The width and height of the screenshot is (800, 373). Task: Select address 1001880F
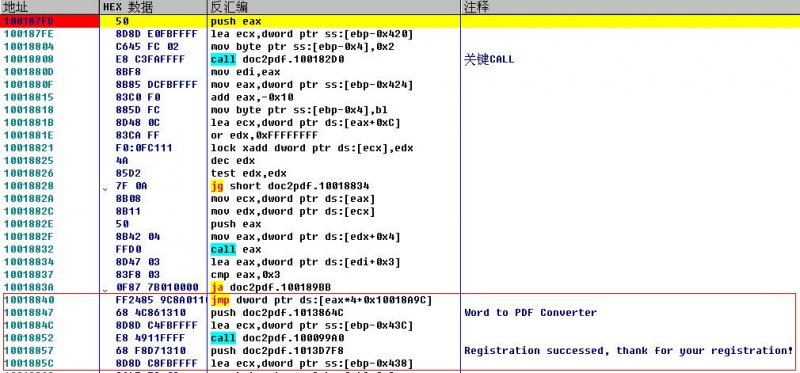[29, 85]
